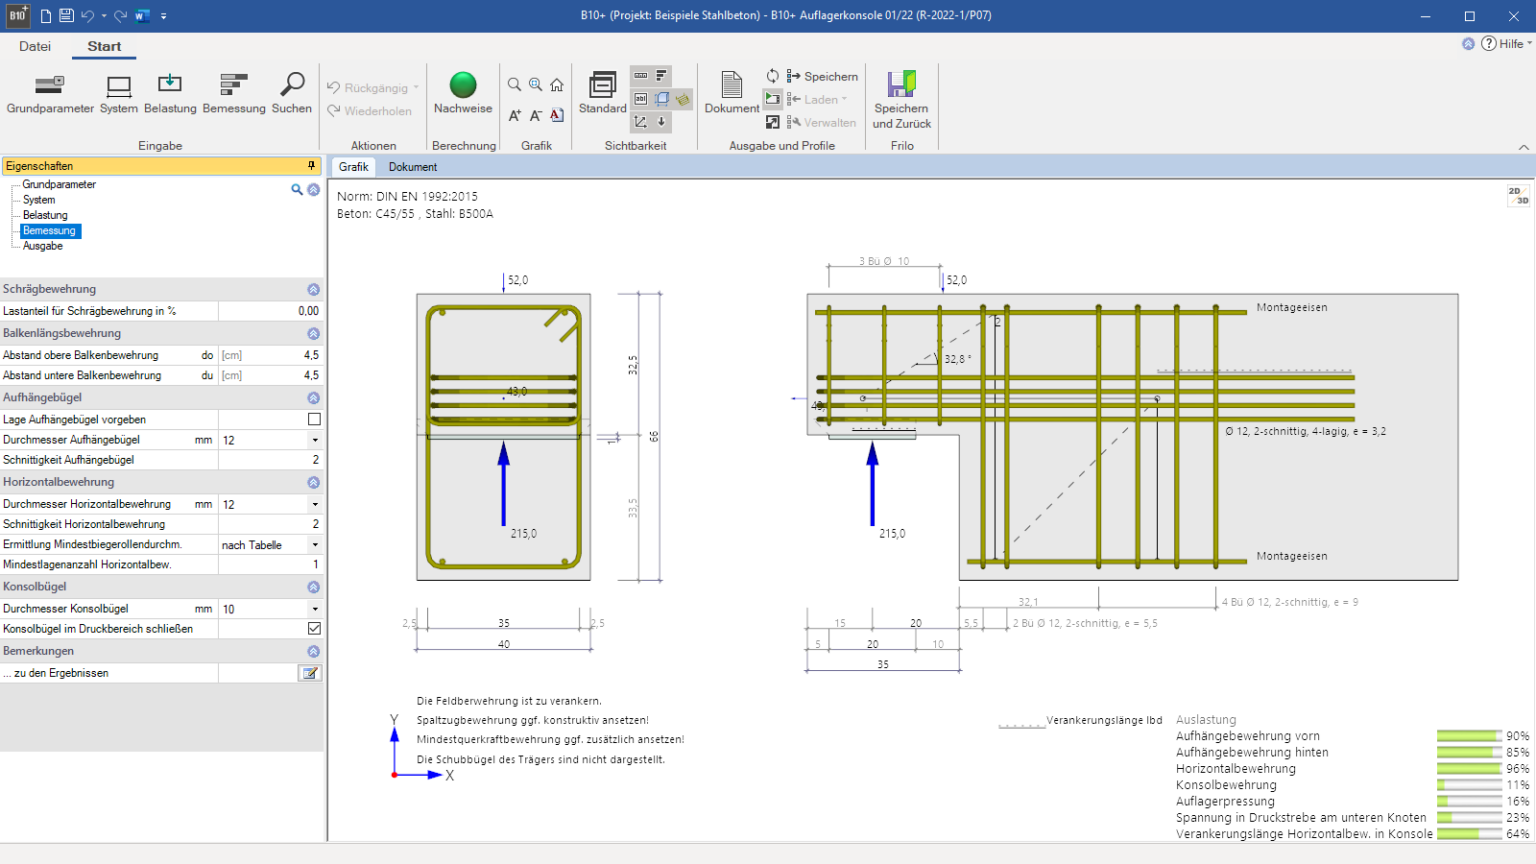The image size is (1536, 864).
Task: Click Horizontalbewehrung utilization bar
Action: (x=1469, y=769)
